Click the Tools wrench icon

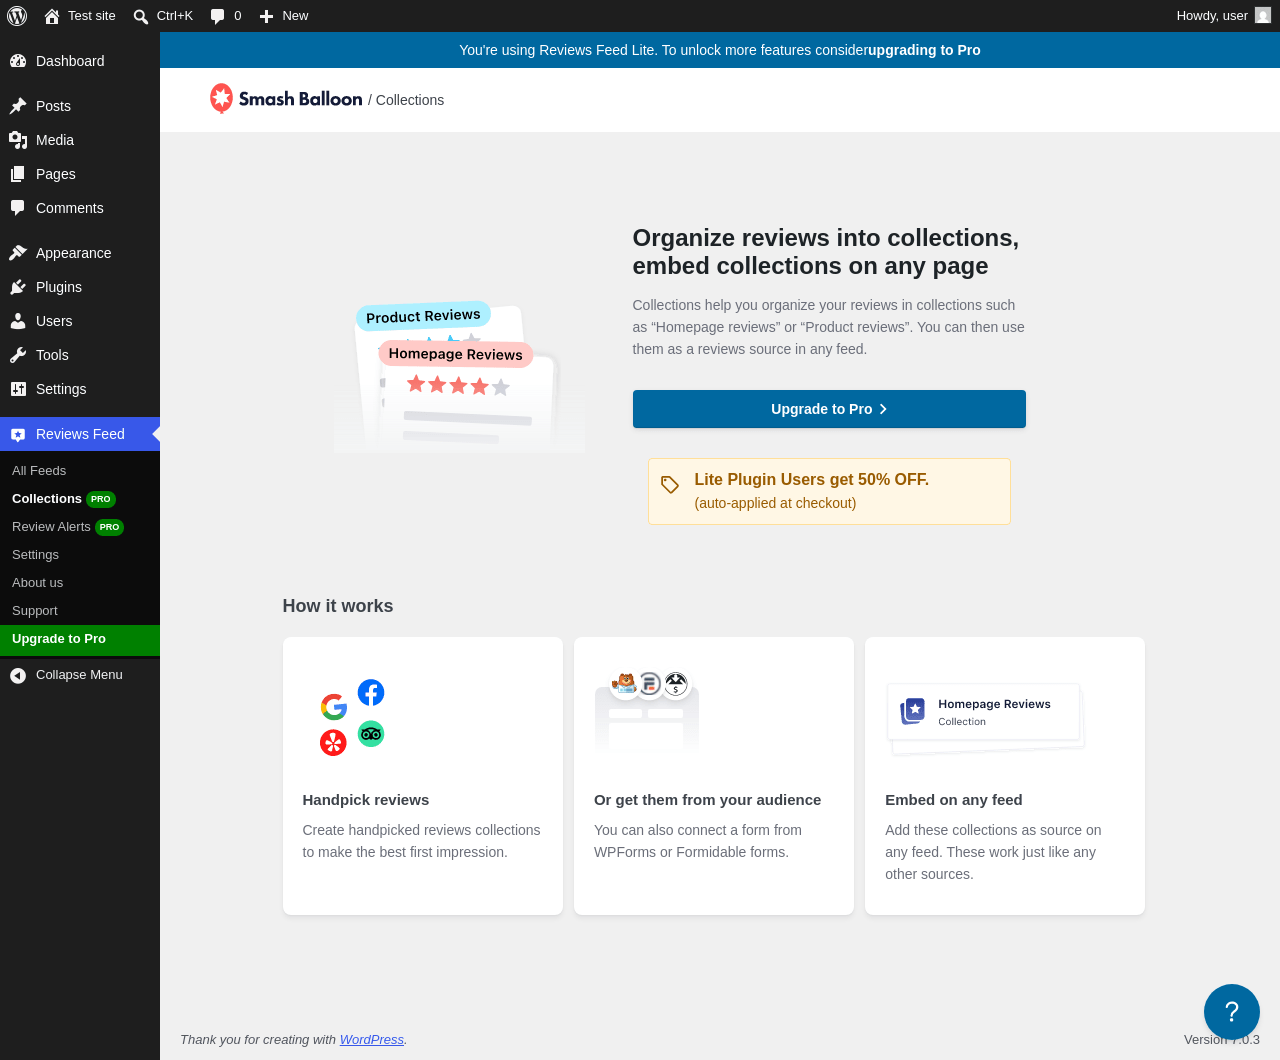[18, 355]
